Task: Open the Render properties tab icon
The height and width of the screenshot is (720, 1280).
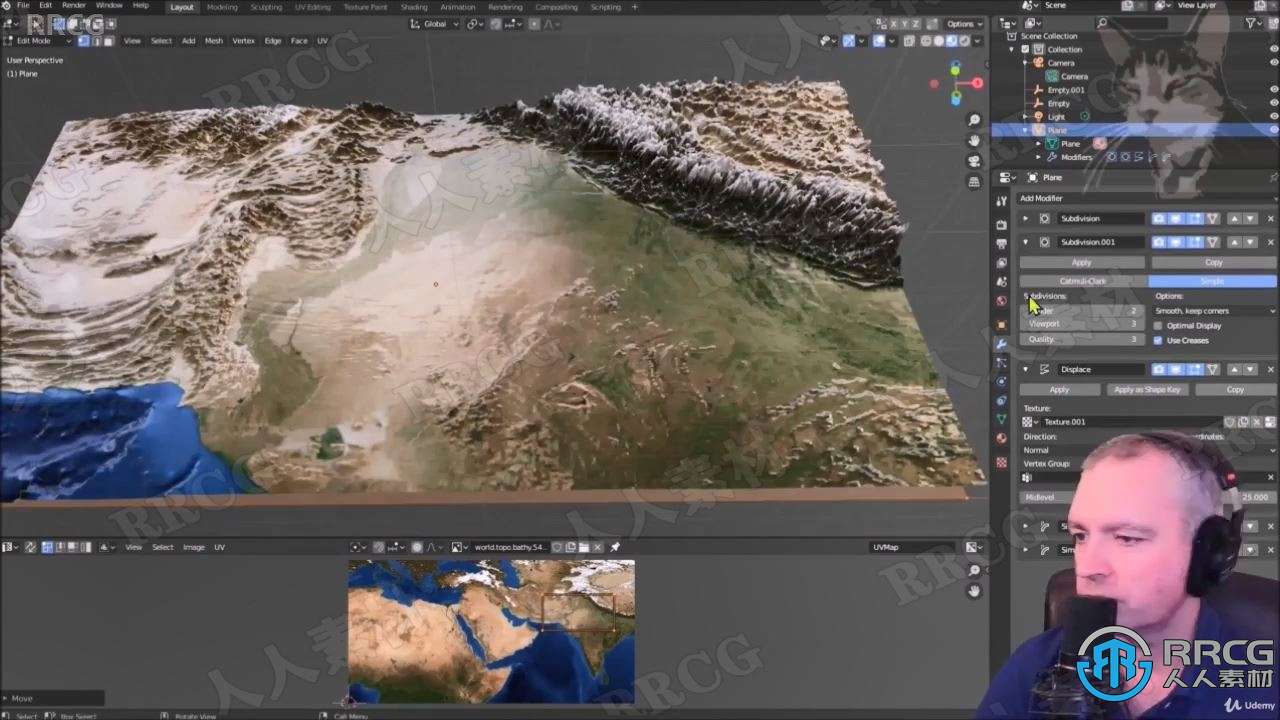Action: [1001, 224]
